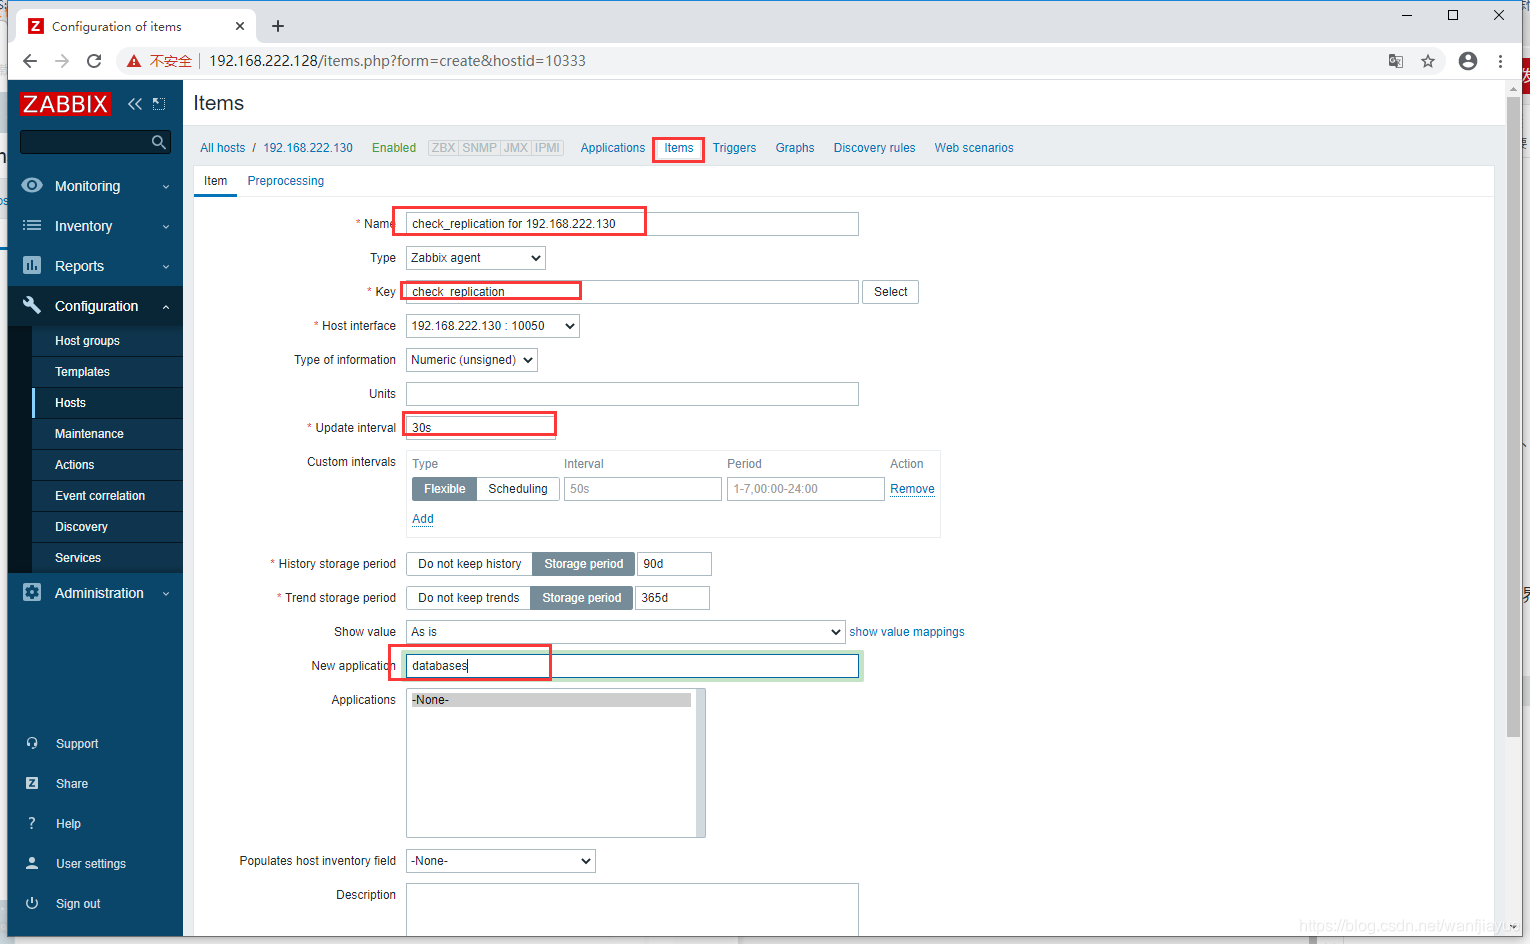Open a new browser tab
The image size is (1530, 944).
(278, 26)
